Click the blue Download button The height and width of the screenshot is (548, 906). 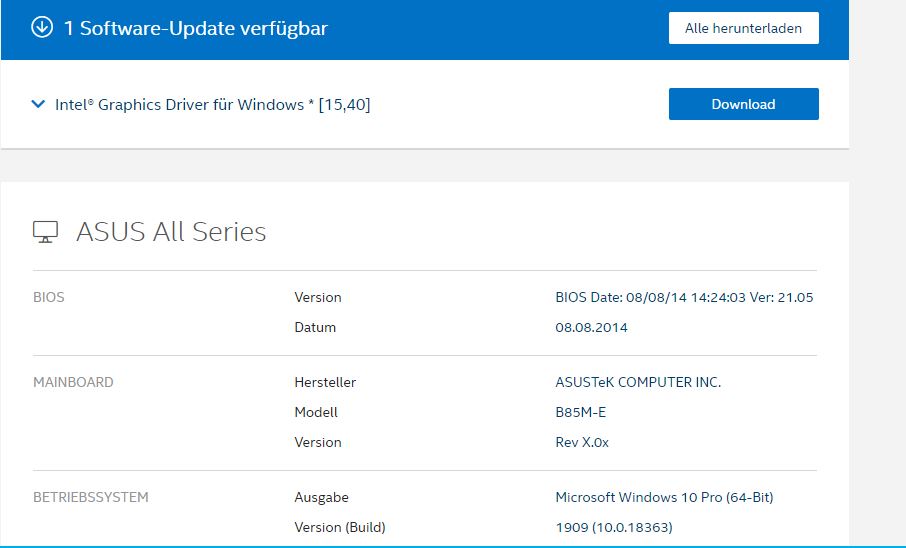tap(744, 104)
